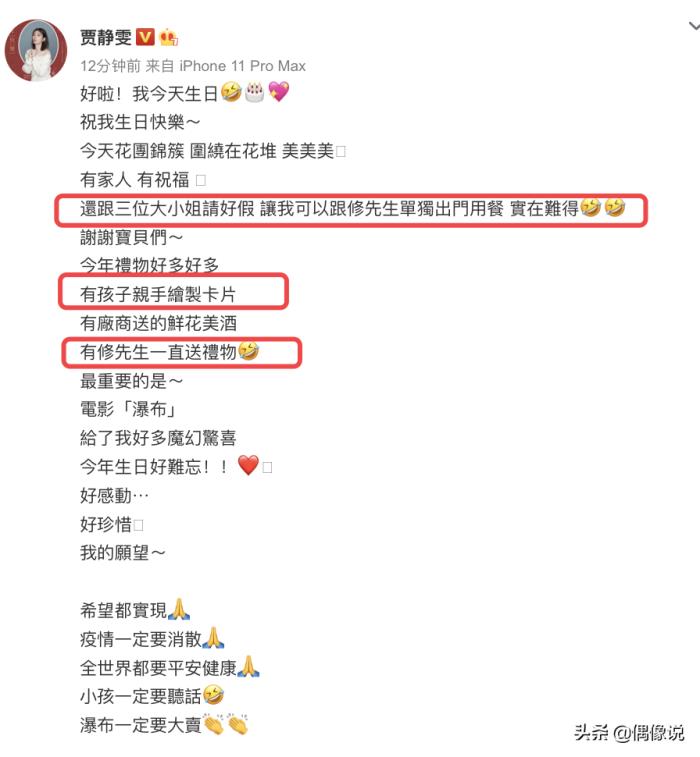
Task: Click the praying hands emoji after 希望都實現
Action: (179, 609)
